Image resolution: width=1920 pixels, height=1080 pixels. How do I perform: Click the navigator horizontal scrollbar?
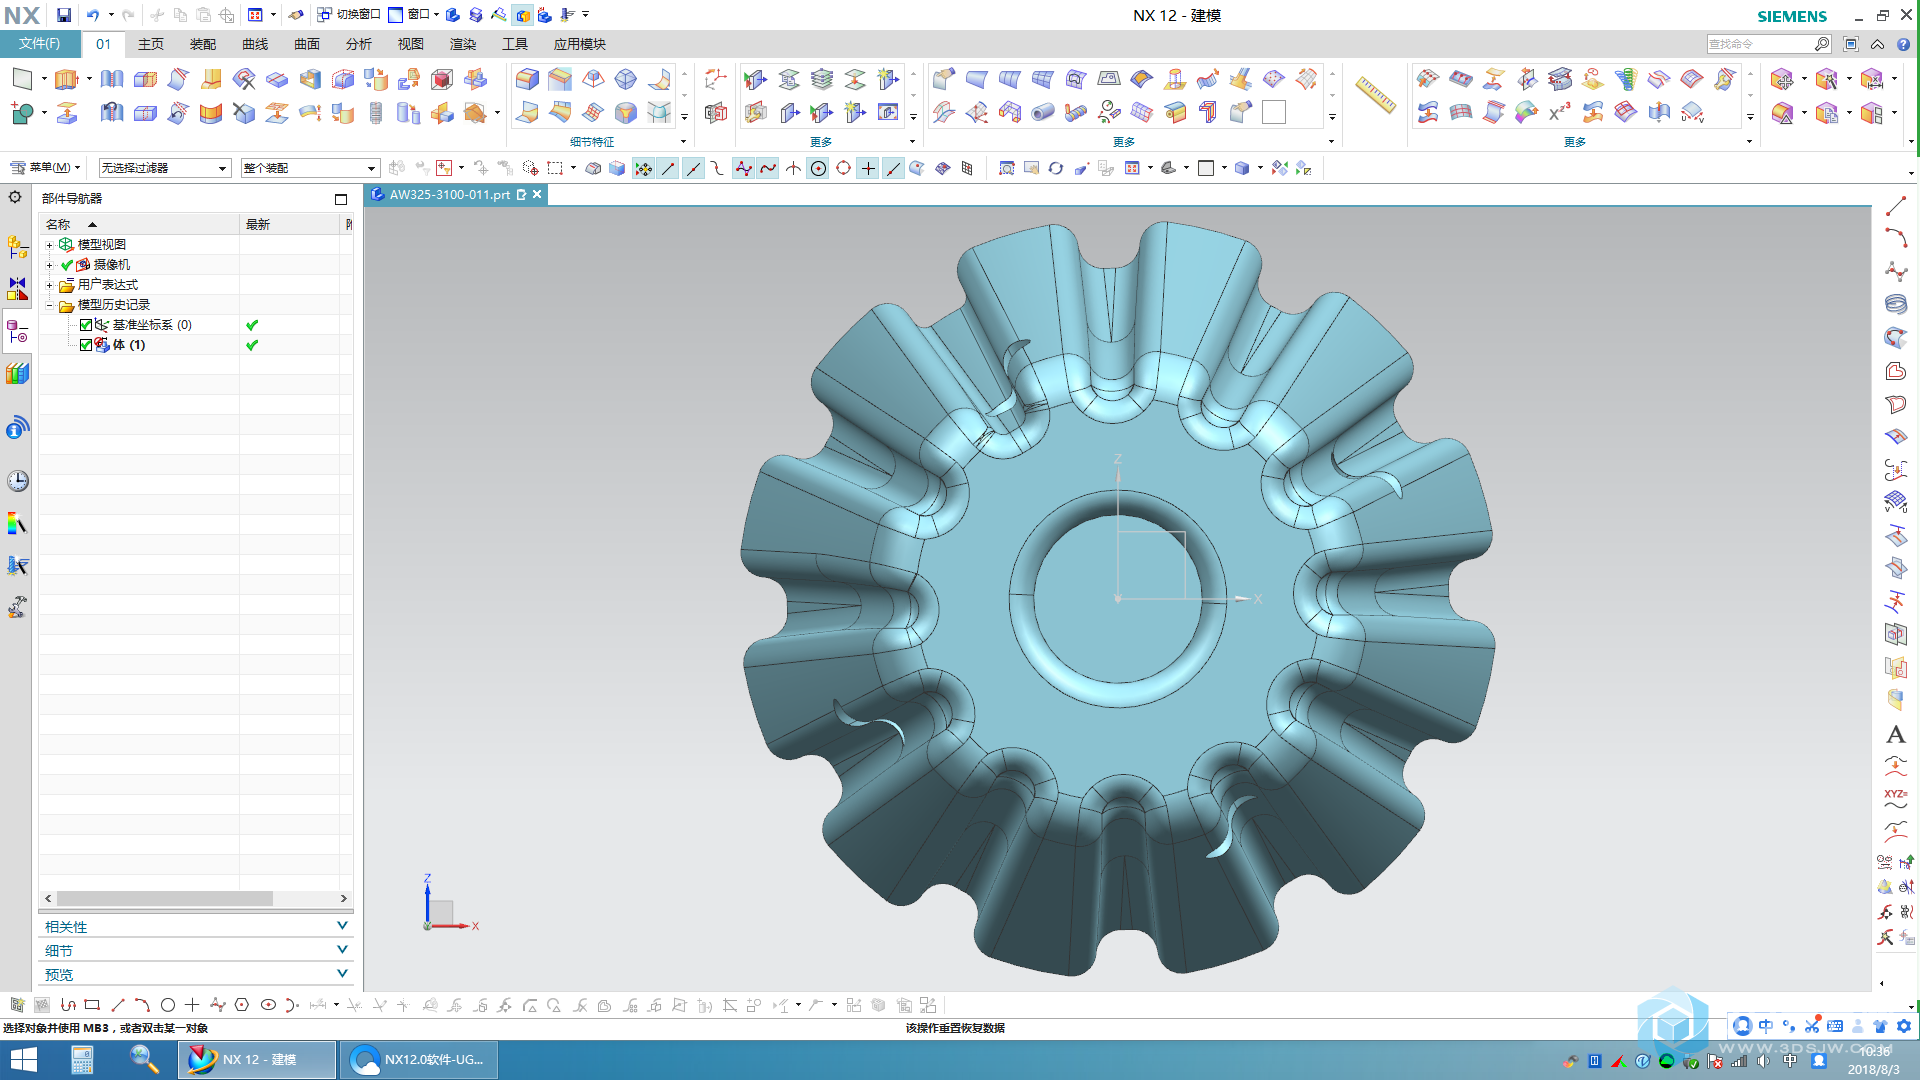165,898
